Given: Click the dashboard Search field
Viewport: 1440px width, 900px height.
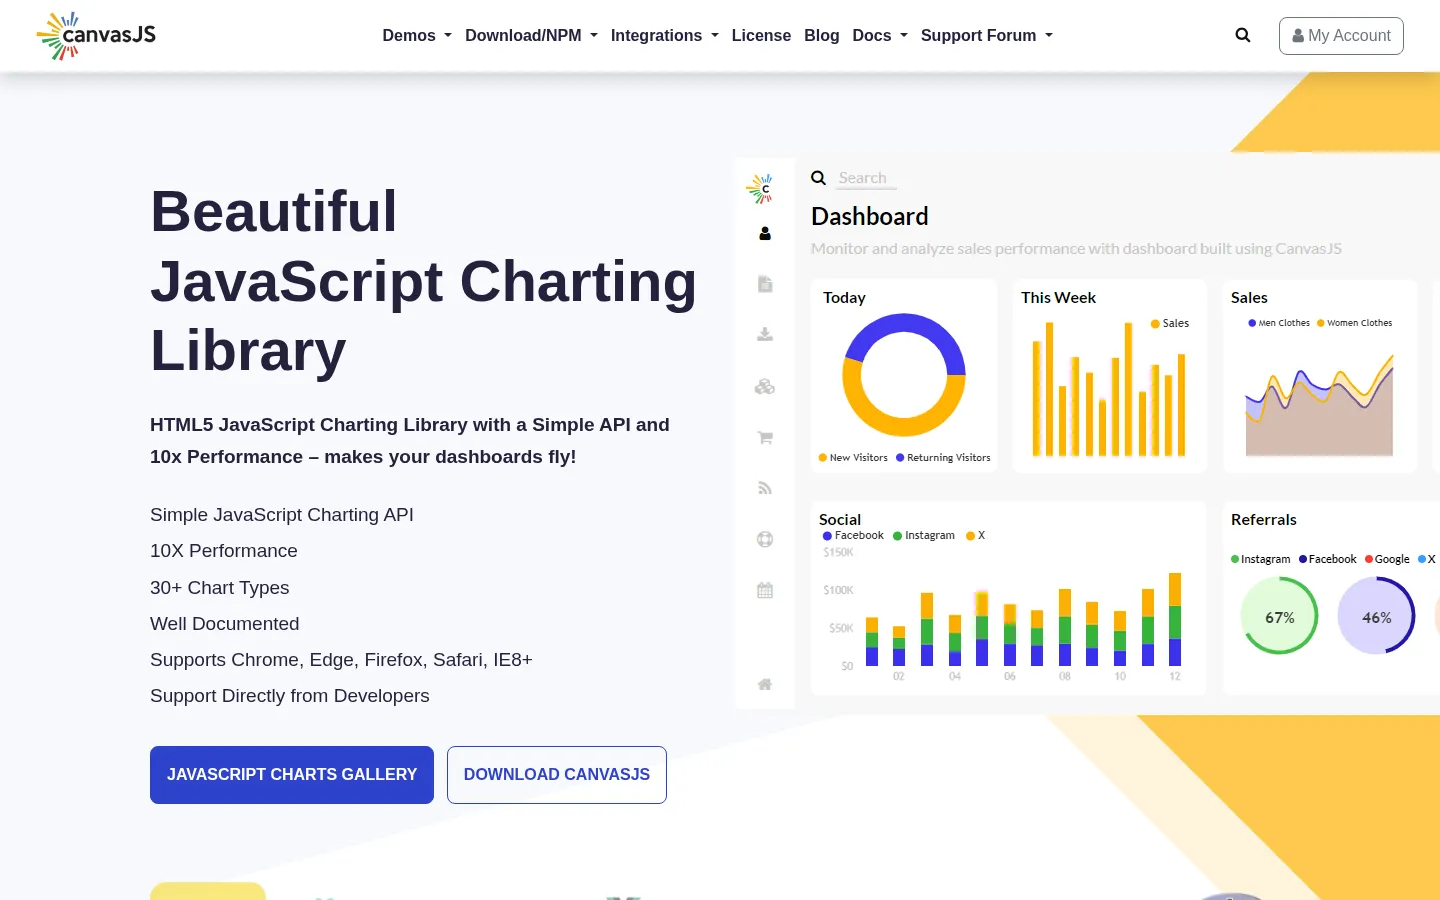Looking at the screenshot, I should click(x=866, y=178).
